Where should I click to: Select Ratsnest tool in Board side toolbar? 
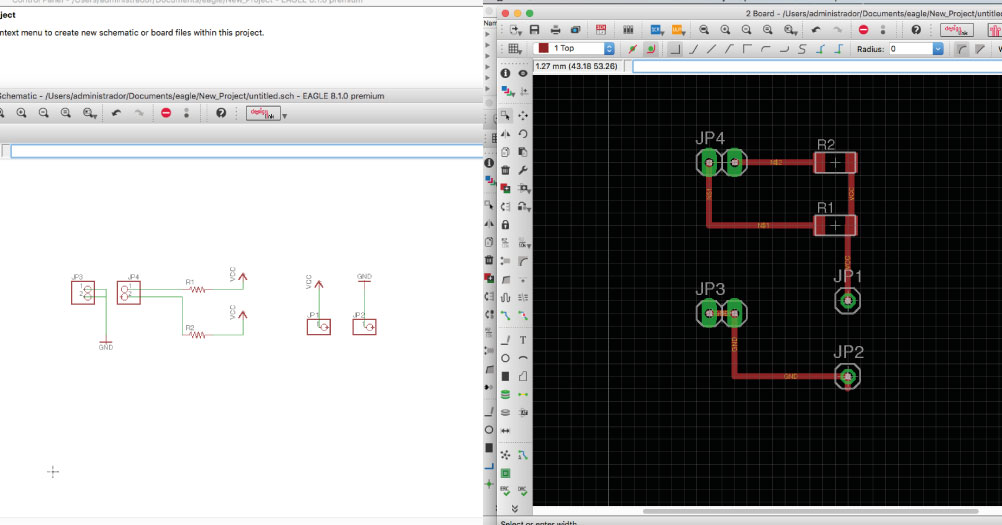505,455
